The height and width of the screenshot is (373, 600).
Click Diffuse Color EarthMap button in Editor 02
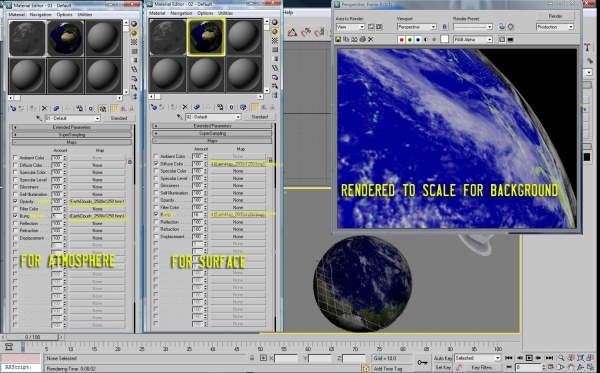point(238,164)
